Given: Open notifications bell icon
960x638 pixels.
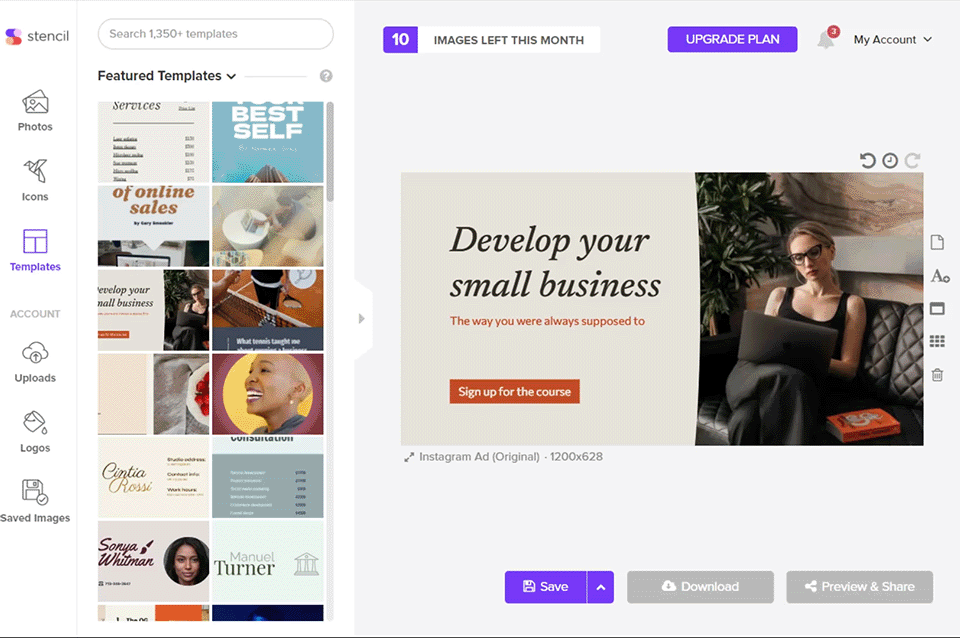Looking at the screenshot, I should (x=827, y=39).
